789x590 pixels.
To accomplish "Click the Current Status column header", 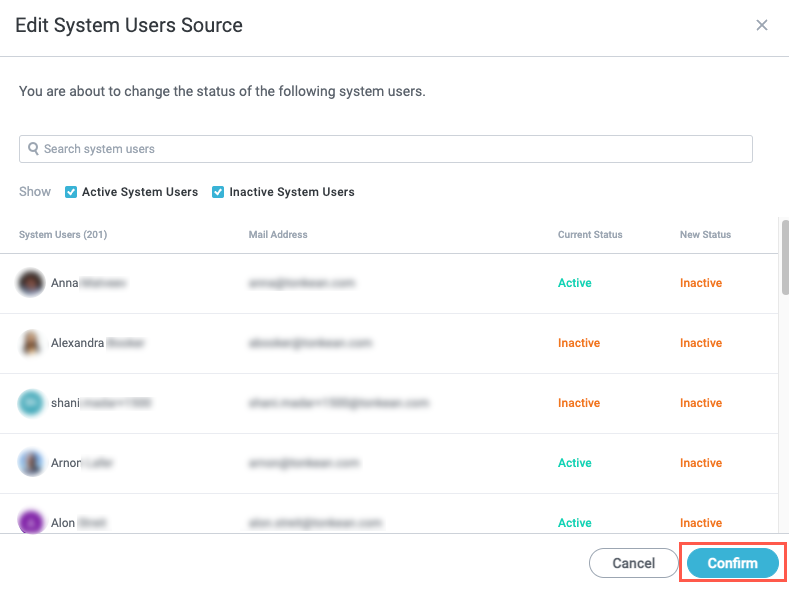I will pyautogui.click(x=590, y=235).
